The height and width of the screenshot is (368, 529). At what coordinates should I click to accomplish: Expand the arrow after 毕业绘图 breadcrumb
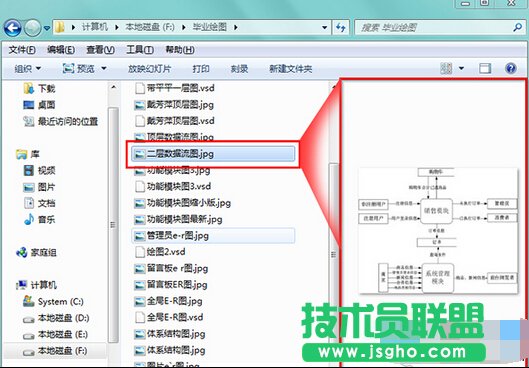235,28
